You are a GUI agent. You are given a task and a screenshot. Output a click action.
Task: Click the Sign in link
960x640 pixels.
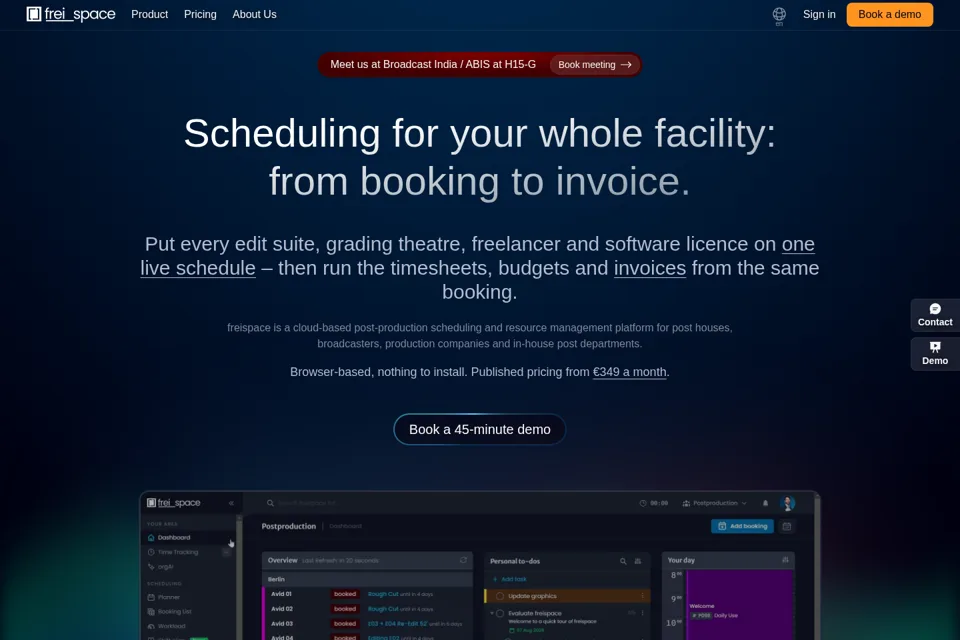click(819, 14)
